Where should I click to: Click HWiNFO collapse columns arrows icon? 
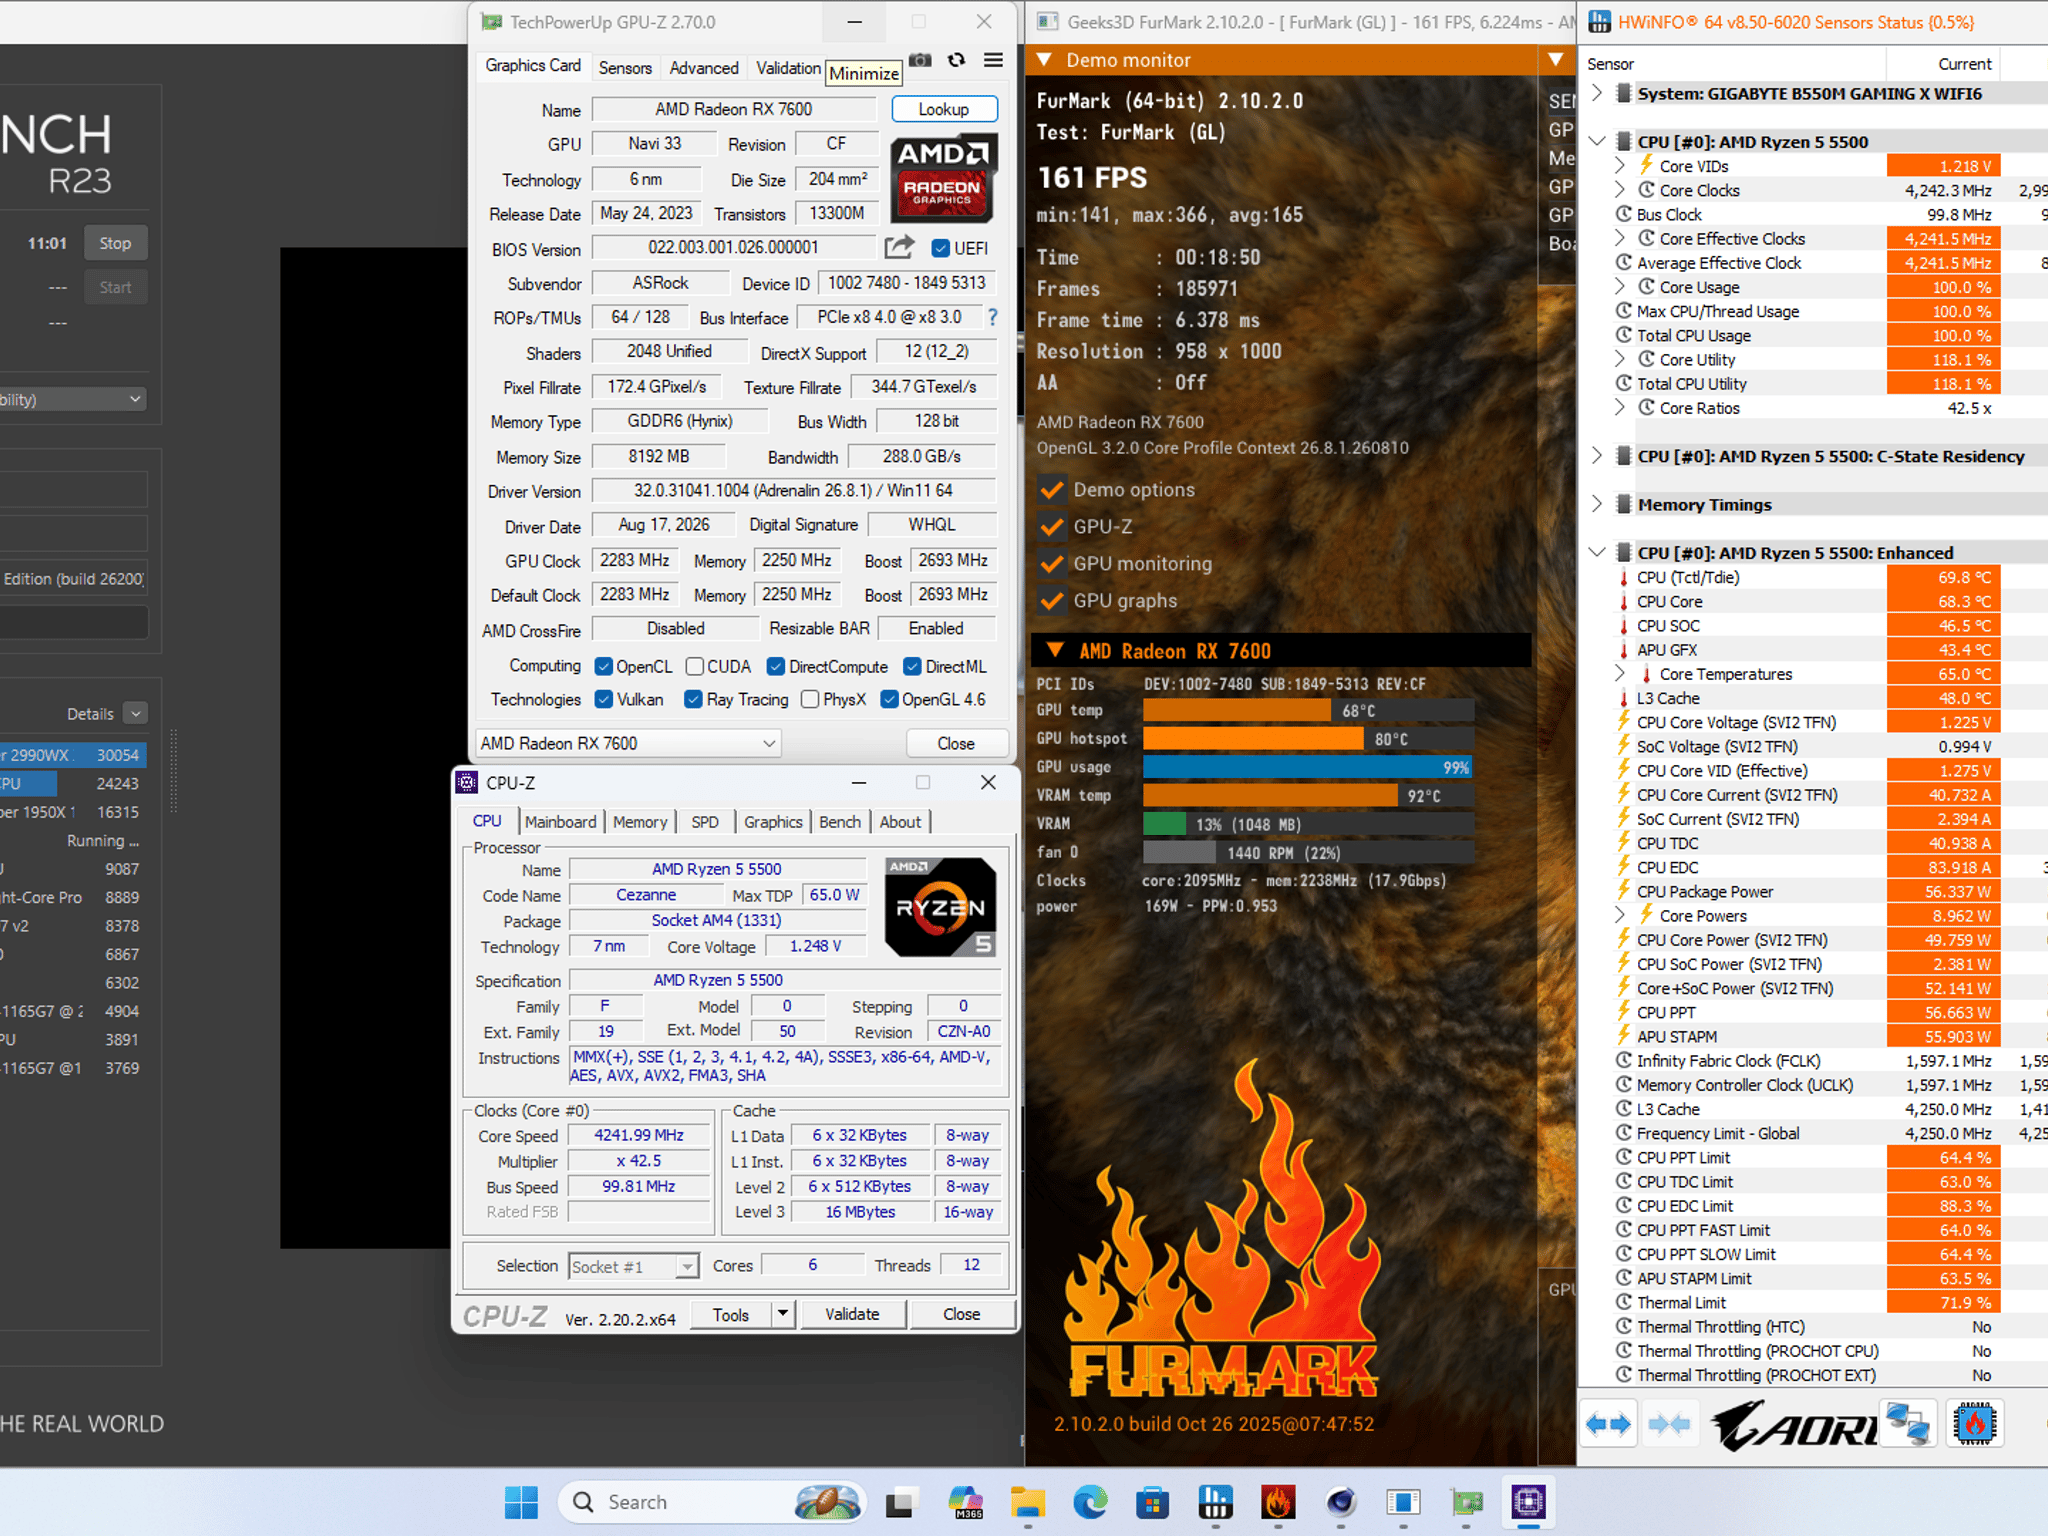[x=1669, y=1424]
